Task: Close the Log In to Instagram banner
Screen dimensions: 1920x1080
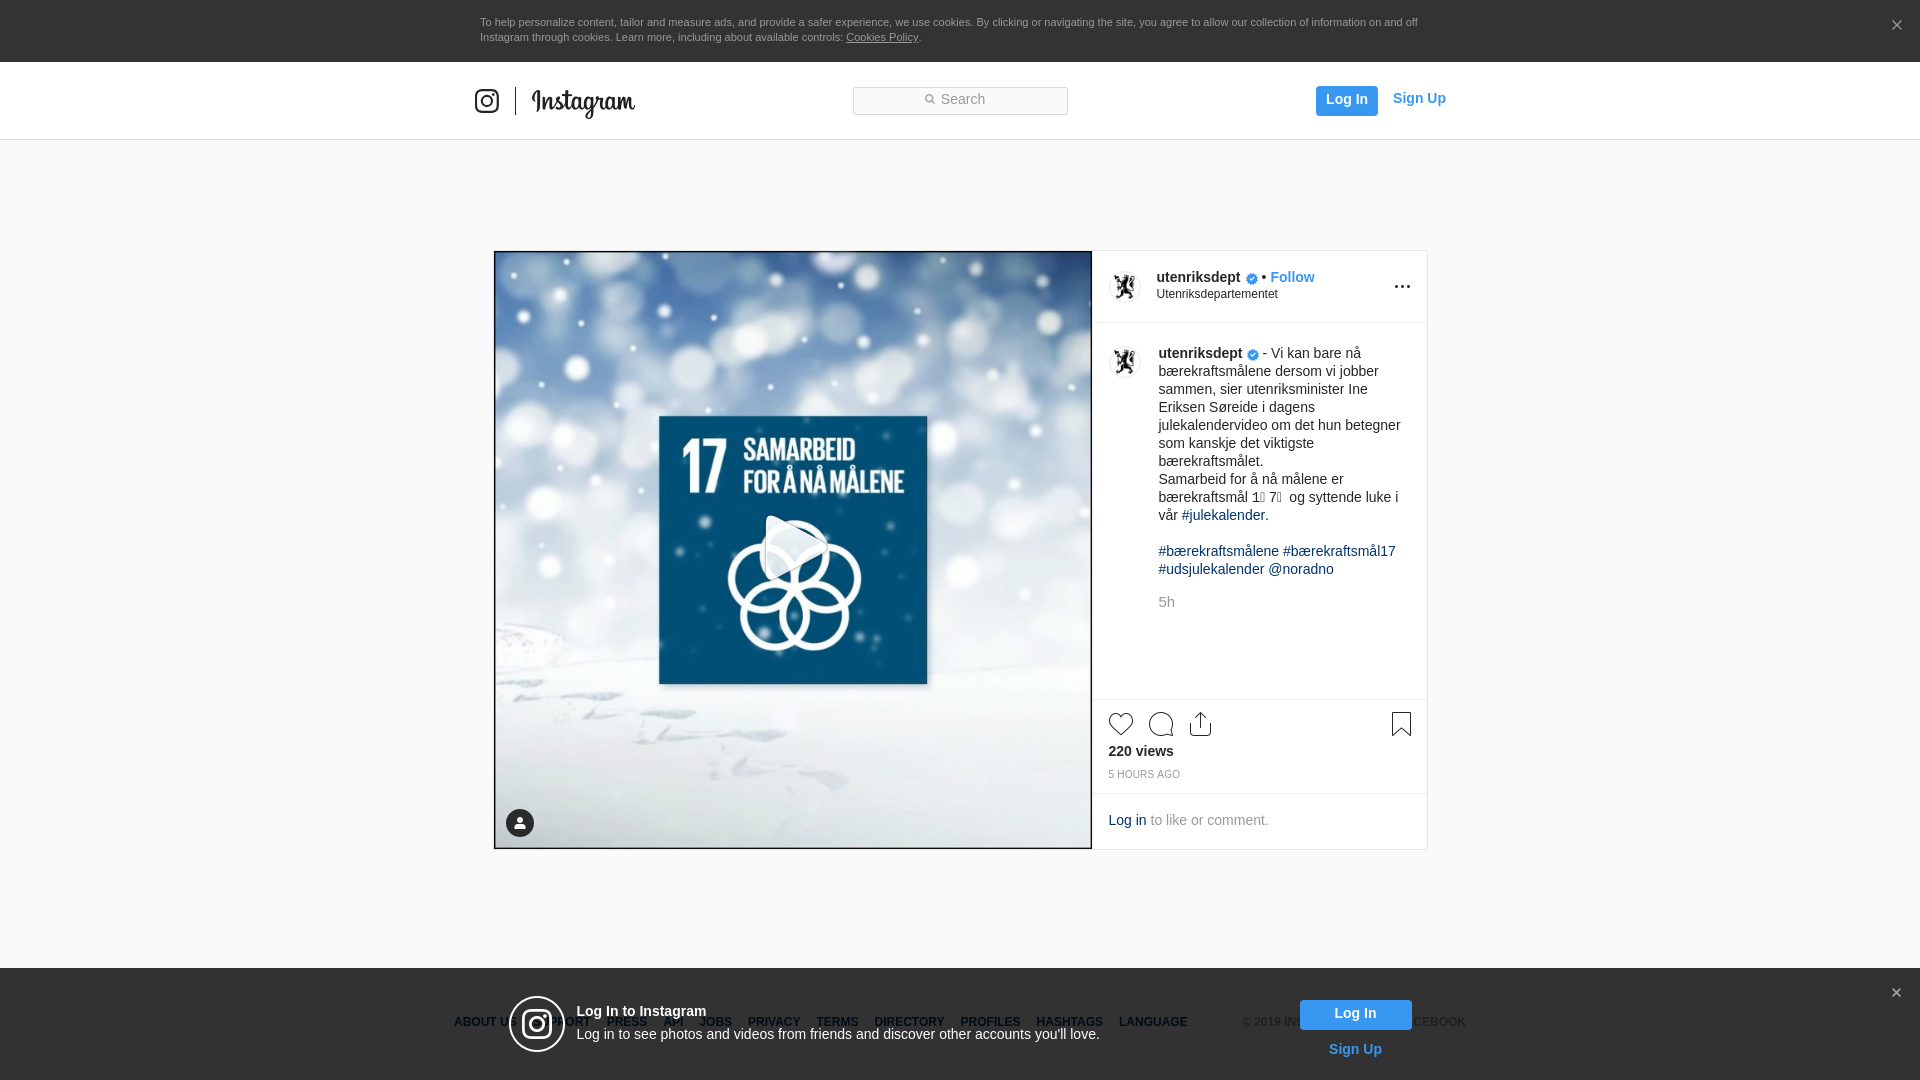Action: pos(1896,993)
